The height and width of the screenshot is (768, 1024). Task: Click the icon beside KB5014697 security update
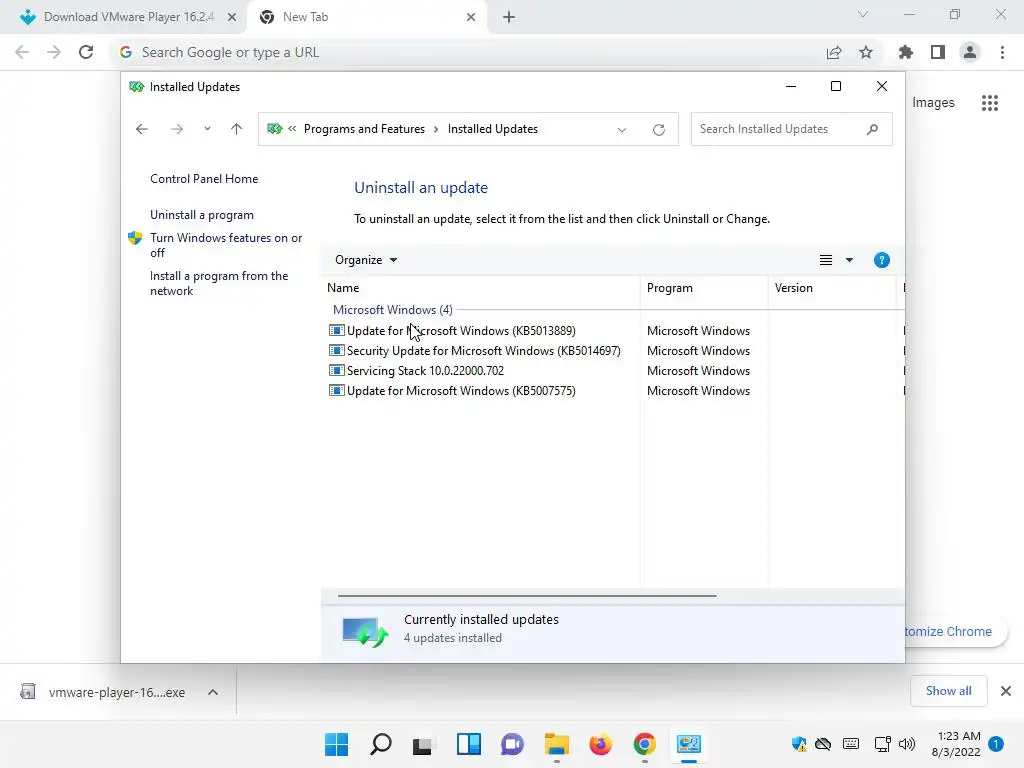point(336,351)
